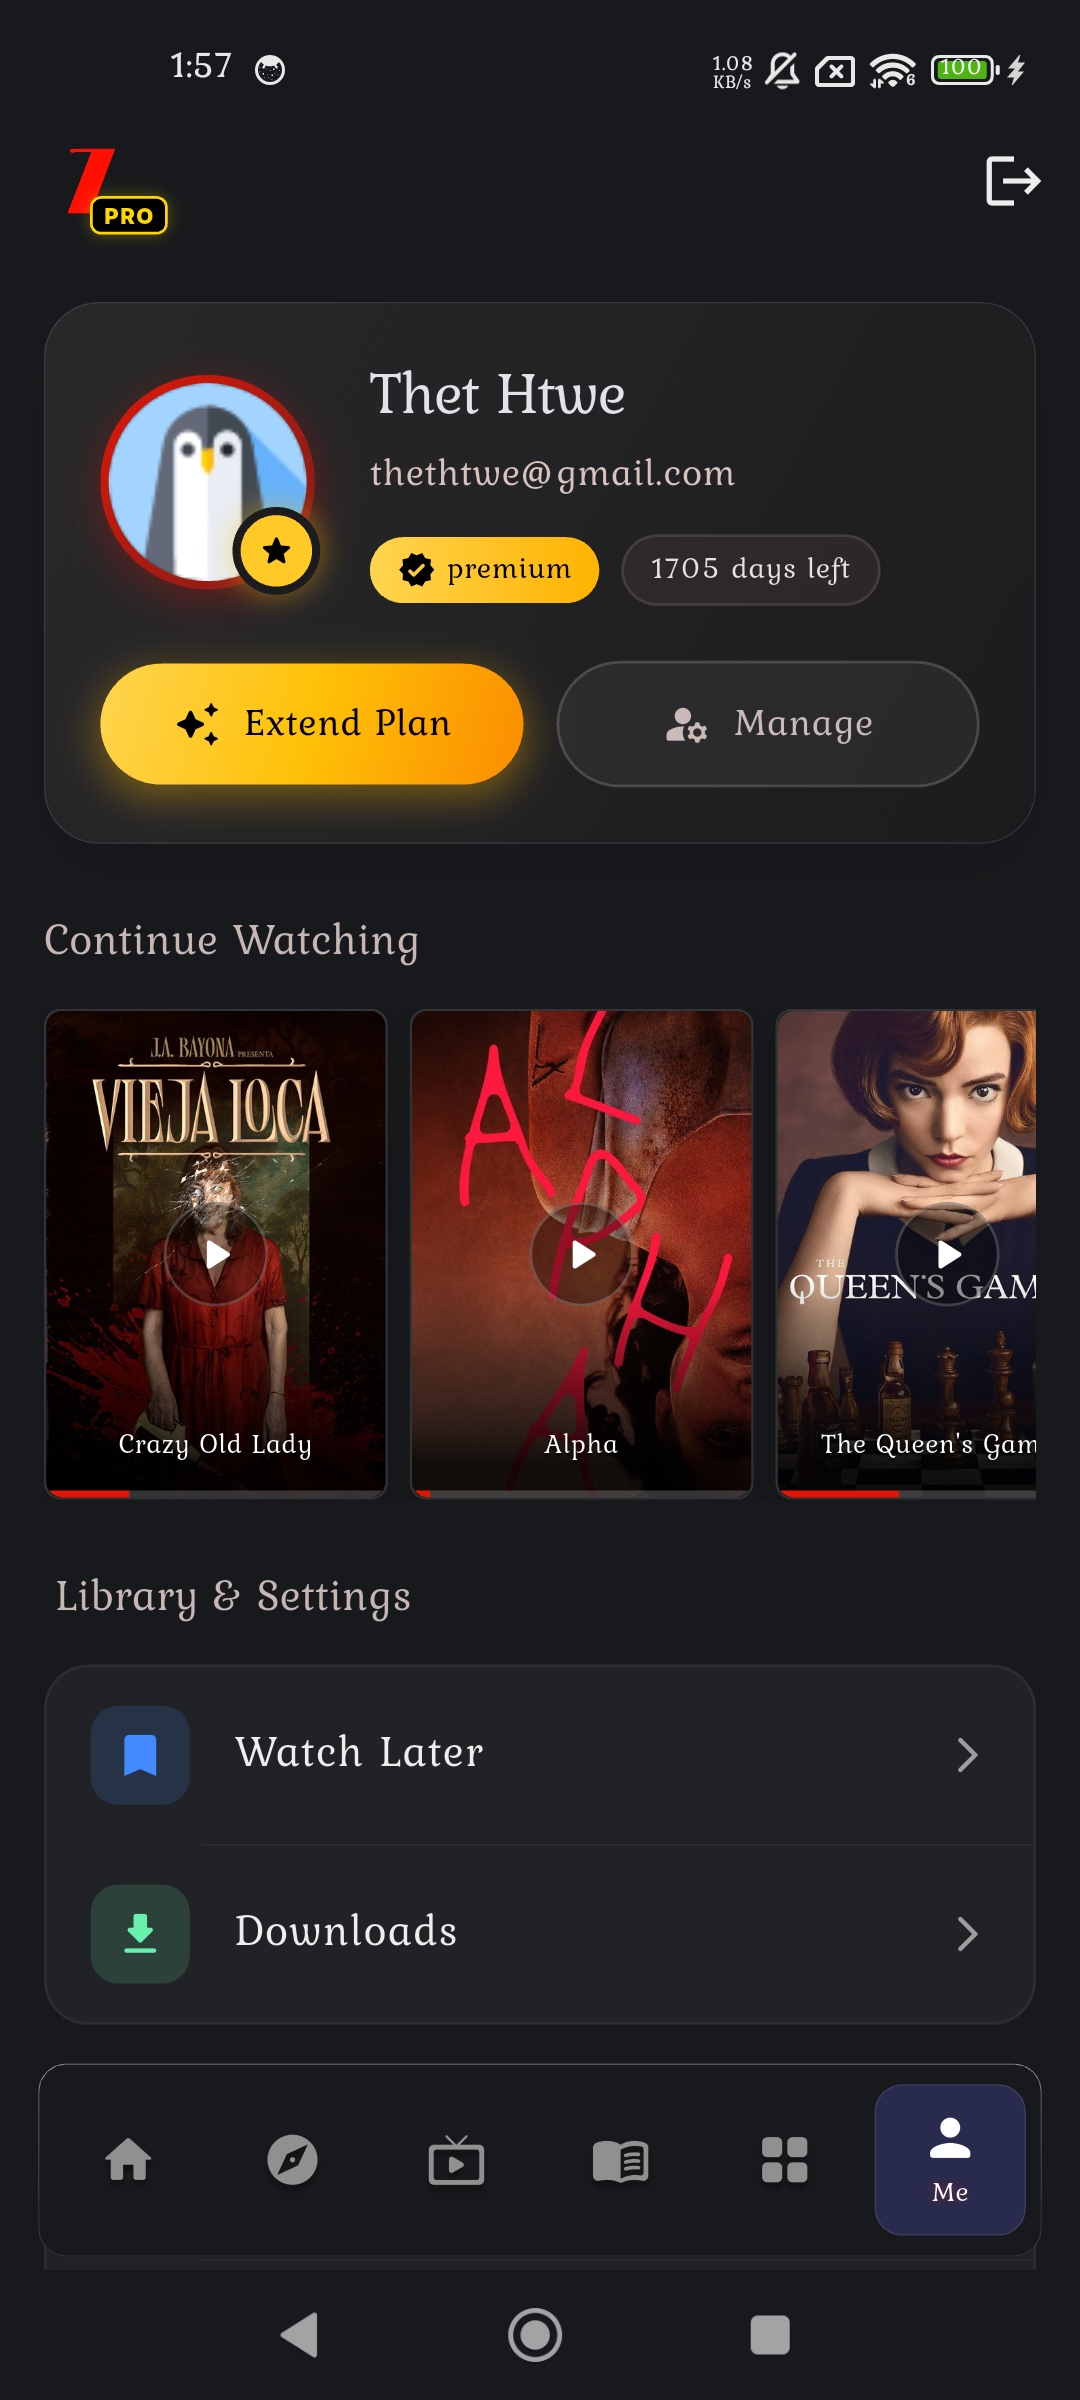Click the Watch Later bookmark icon

(x=139, y=1753)
